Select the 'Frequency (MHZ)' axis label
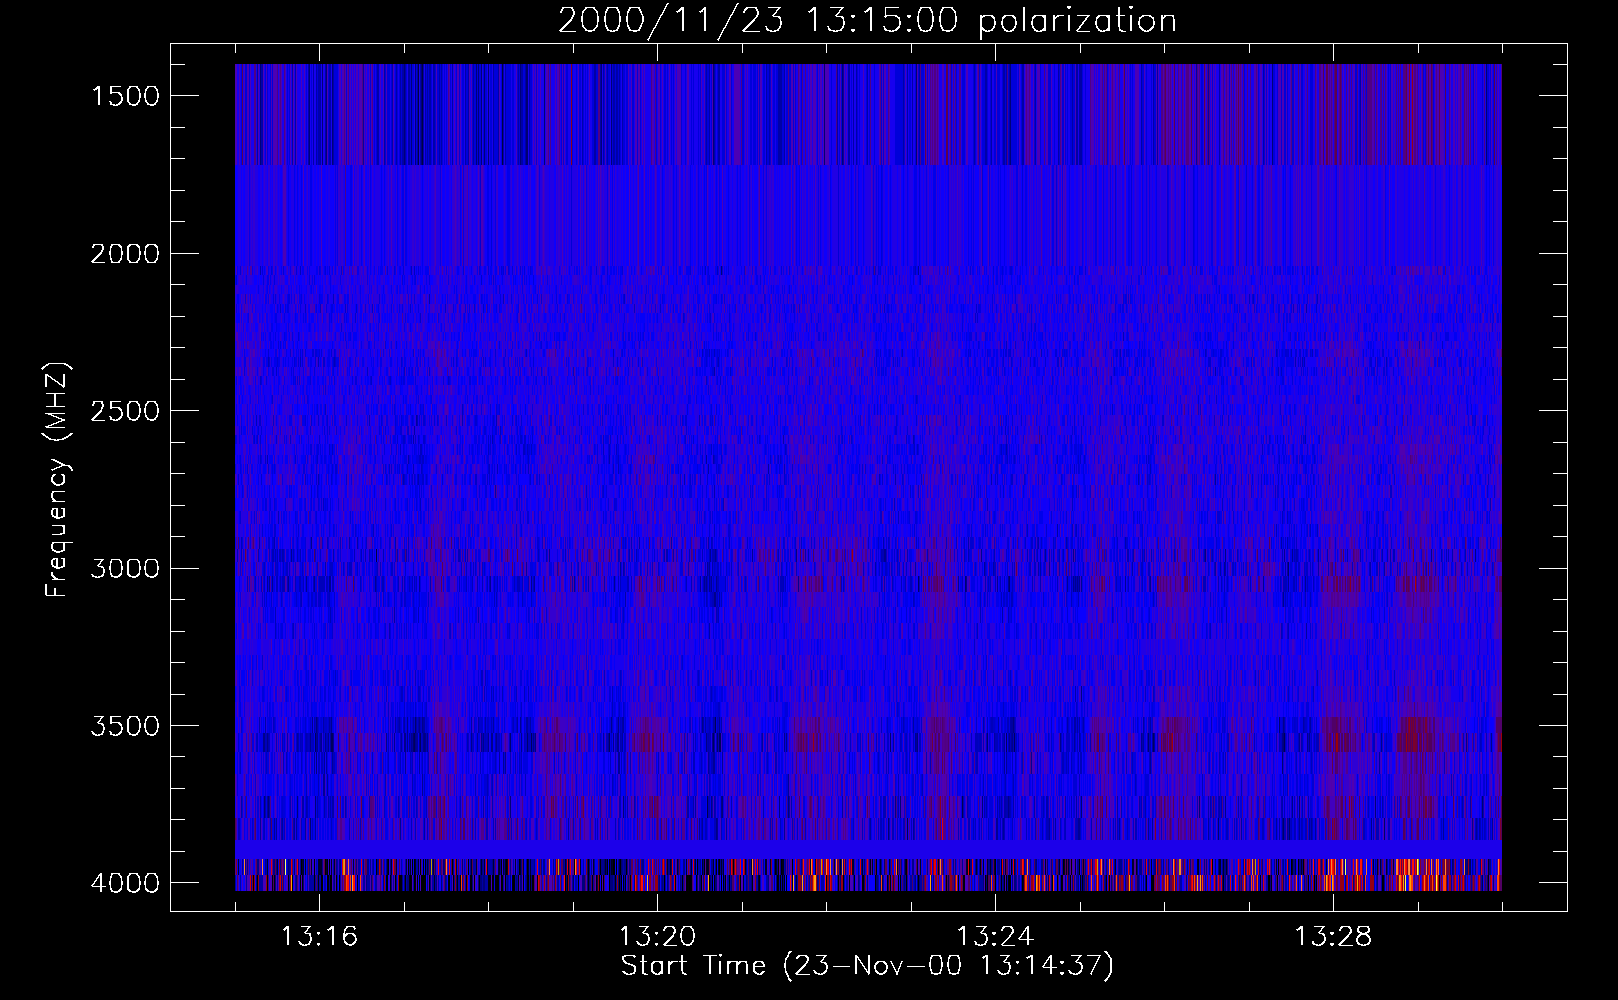 tap(57, 480)
